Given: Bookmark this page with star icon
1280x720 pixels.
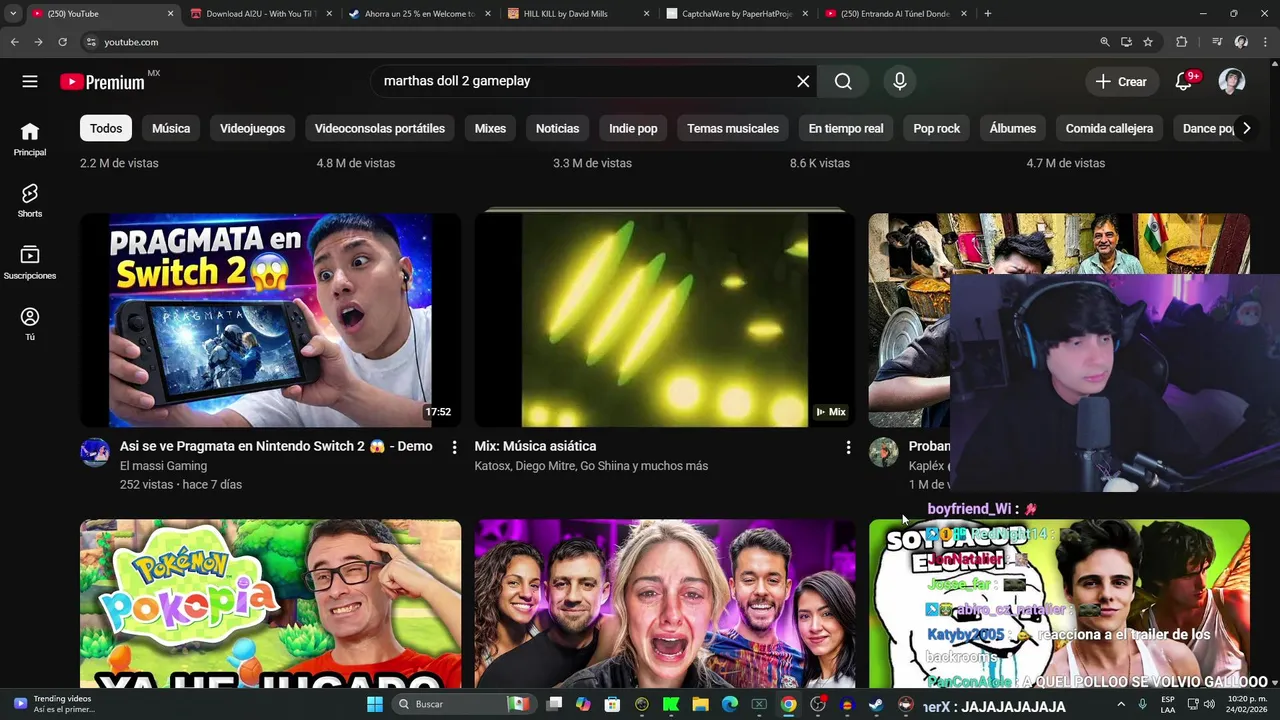Looking at the screenshot, I should tap(1148, 42).
